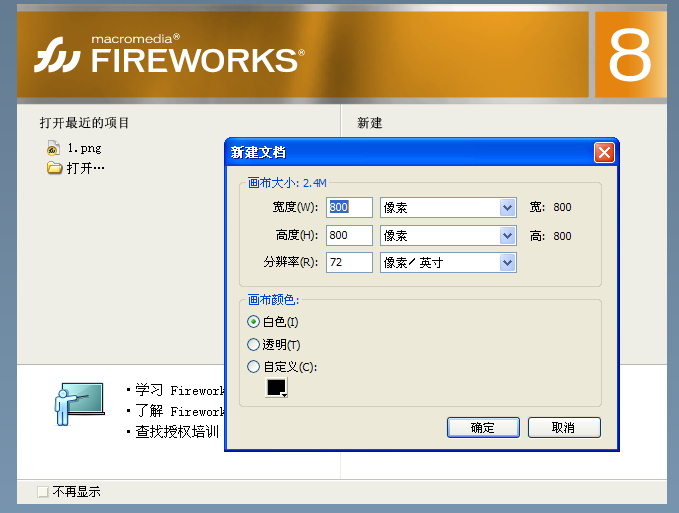Click the 画布大小: 2.4M label
Viewport: 679px width, 513px height.
pyautogui.click(x=287, y=183)
